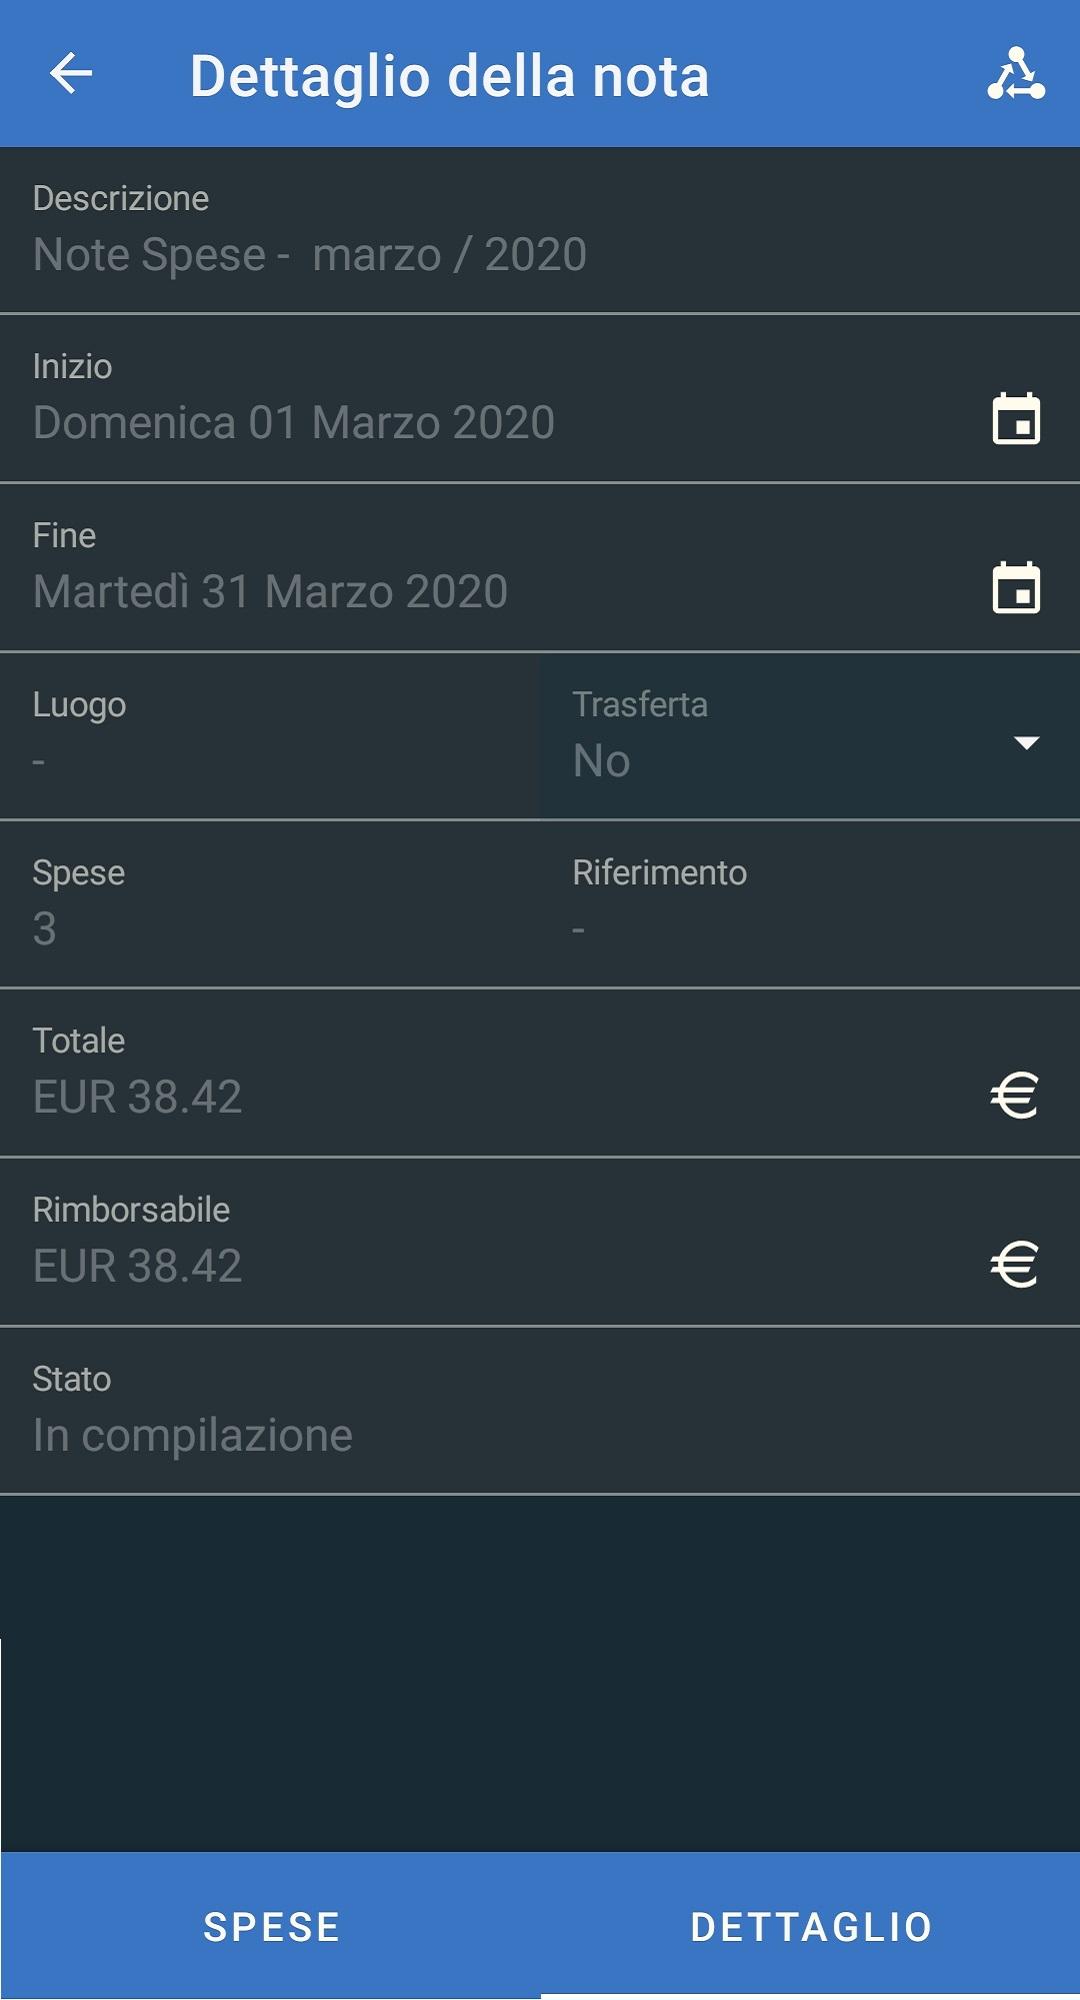Tap the Dettaglio della nota title
Screen dimensions: 1080x2000
450,76
